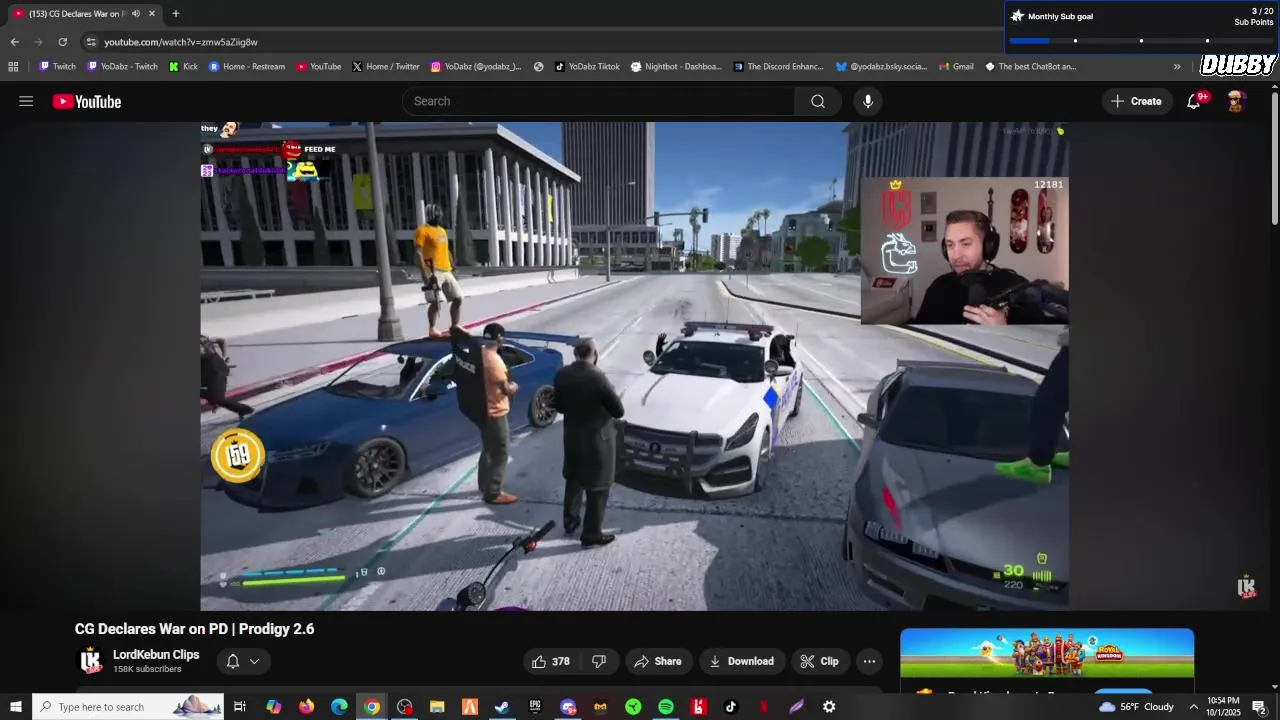1280x720 pixels.
Task: Open the Nightbot Dashboard bookmark
Action: (x=676, y=67)
